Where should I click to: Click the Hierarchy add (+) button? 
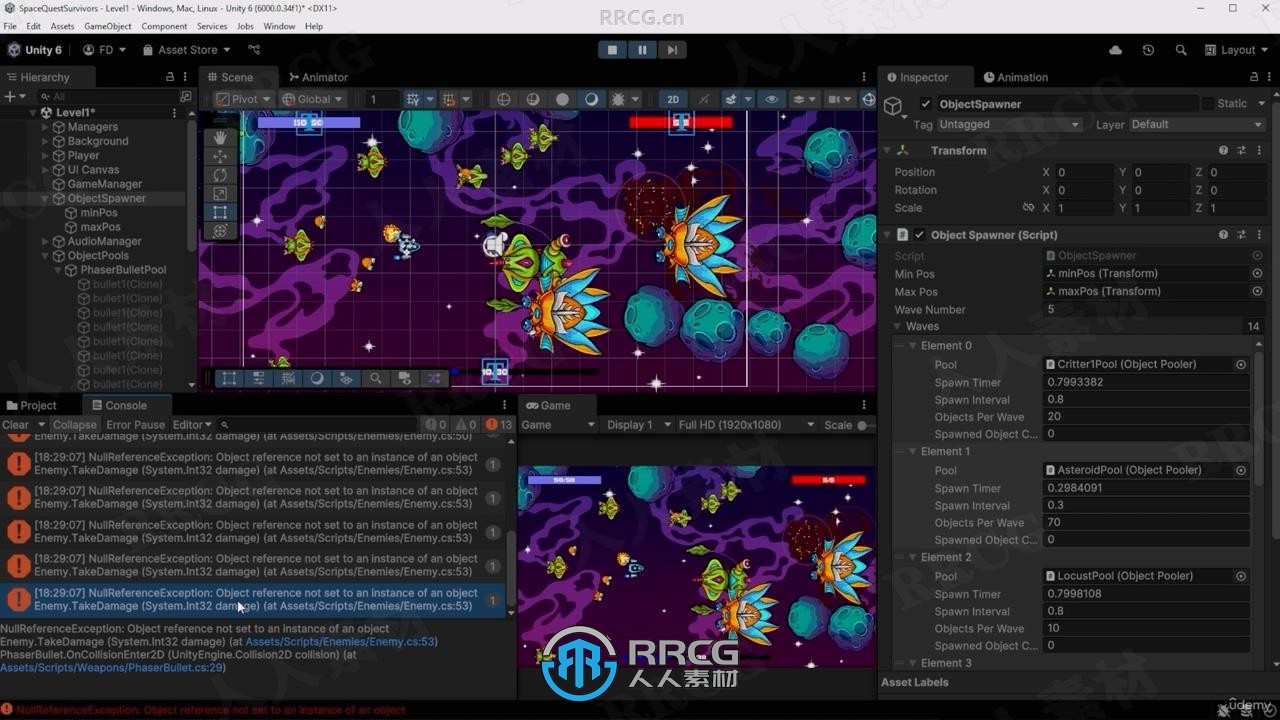click(9, 97)
